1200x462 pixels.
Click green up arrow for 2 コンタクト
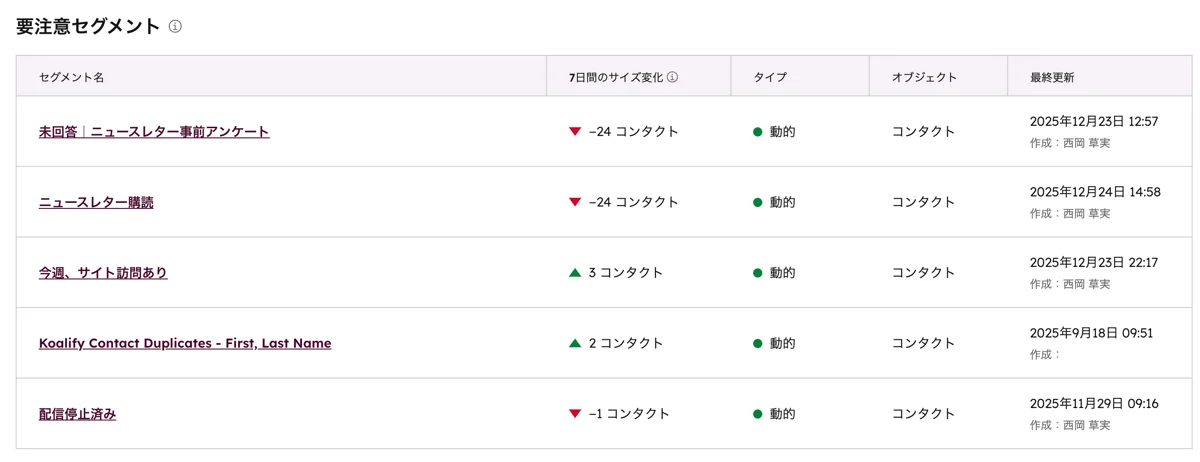coord(574,343)
